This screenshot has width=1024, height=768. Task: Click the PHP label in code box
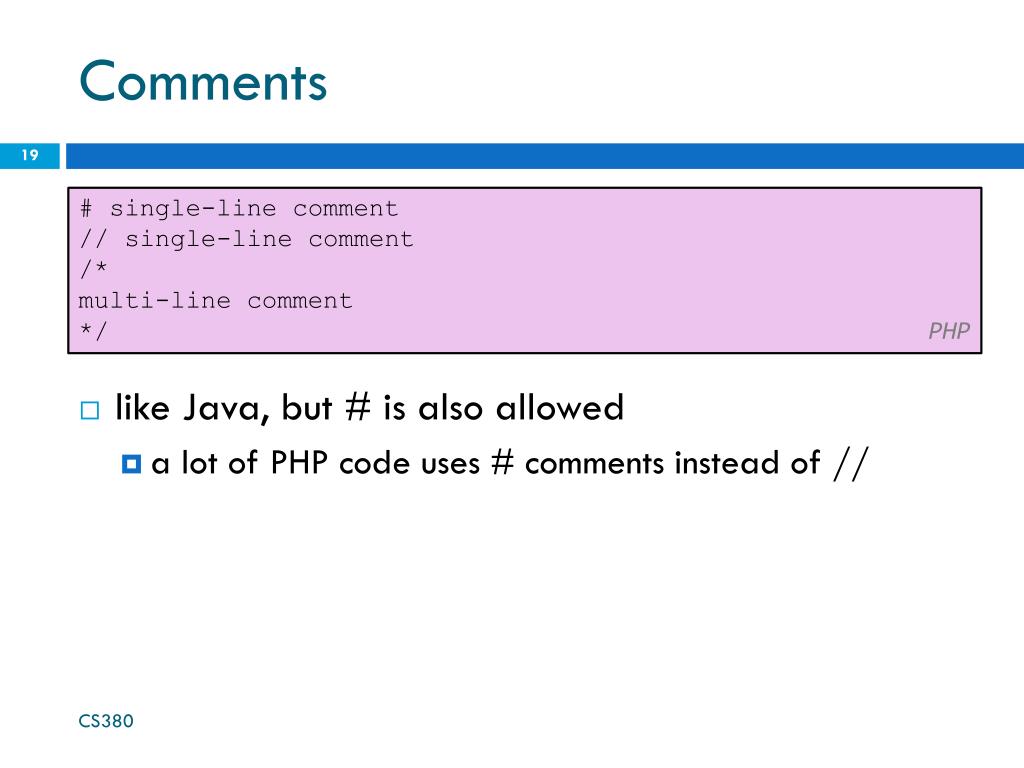949,330
